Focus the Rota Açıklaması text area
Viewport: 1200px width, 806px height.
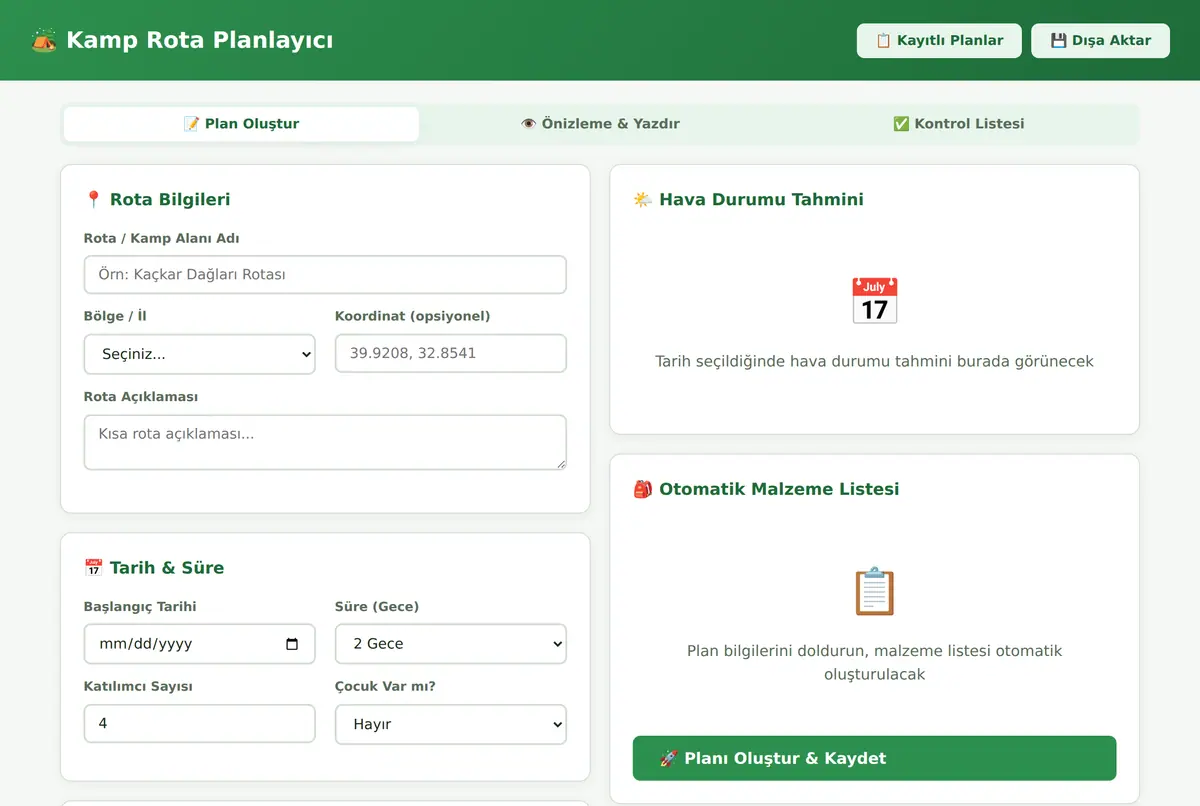(325, 442)
